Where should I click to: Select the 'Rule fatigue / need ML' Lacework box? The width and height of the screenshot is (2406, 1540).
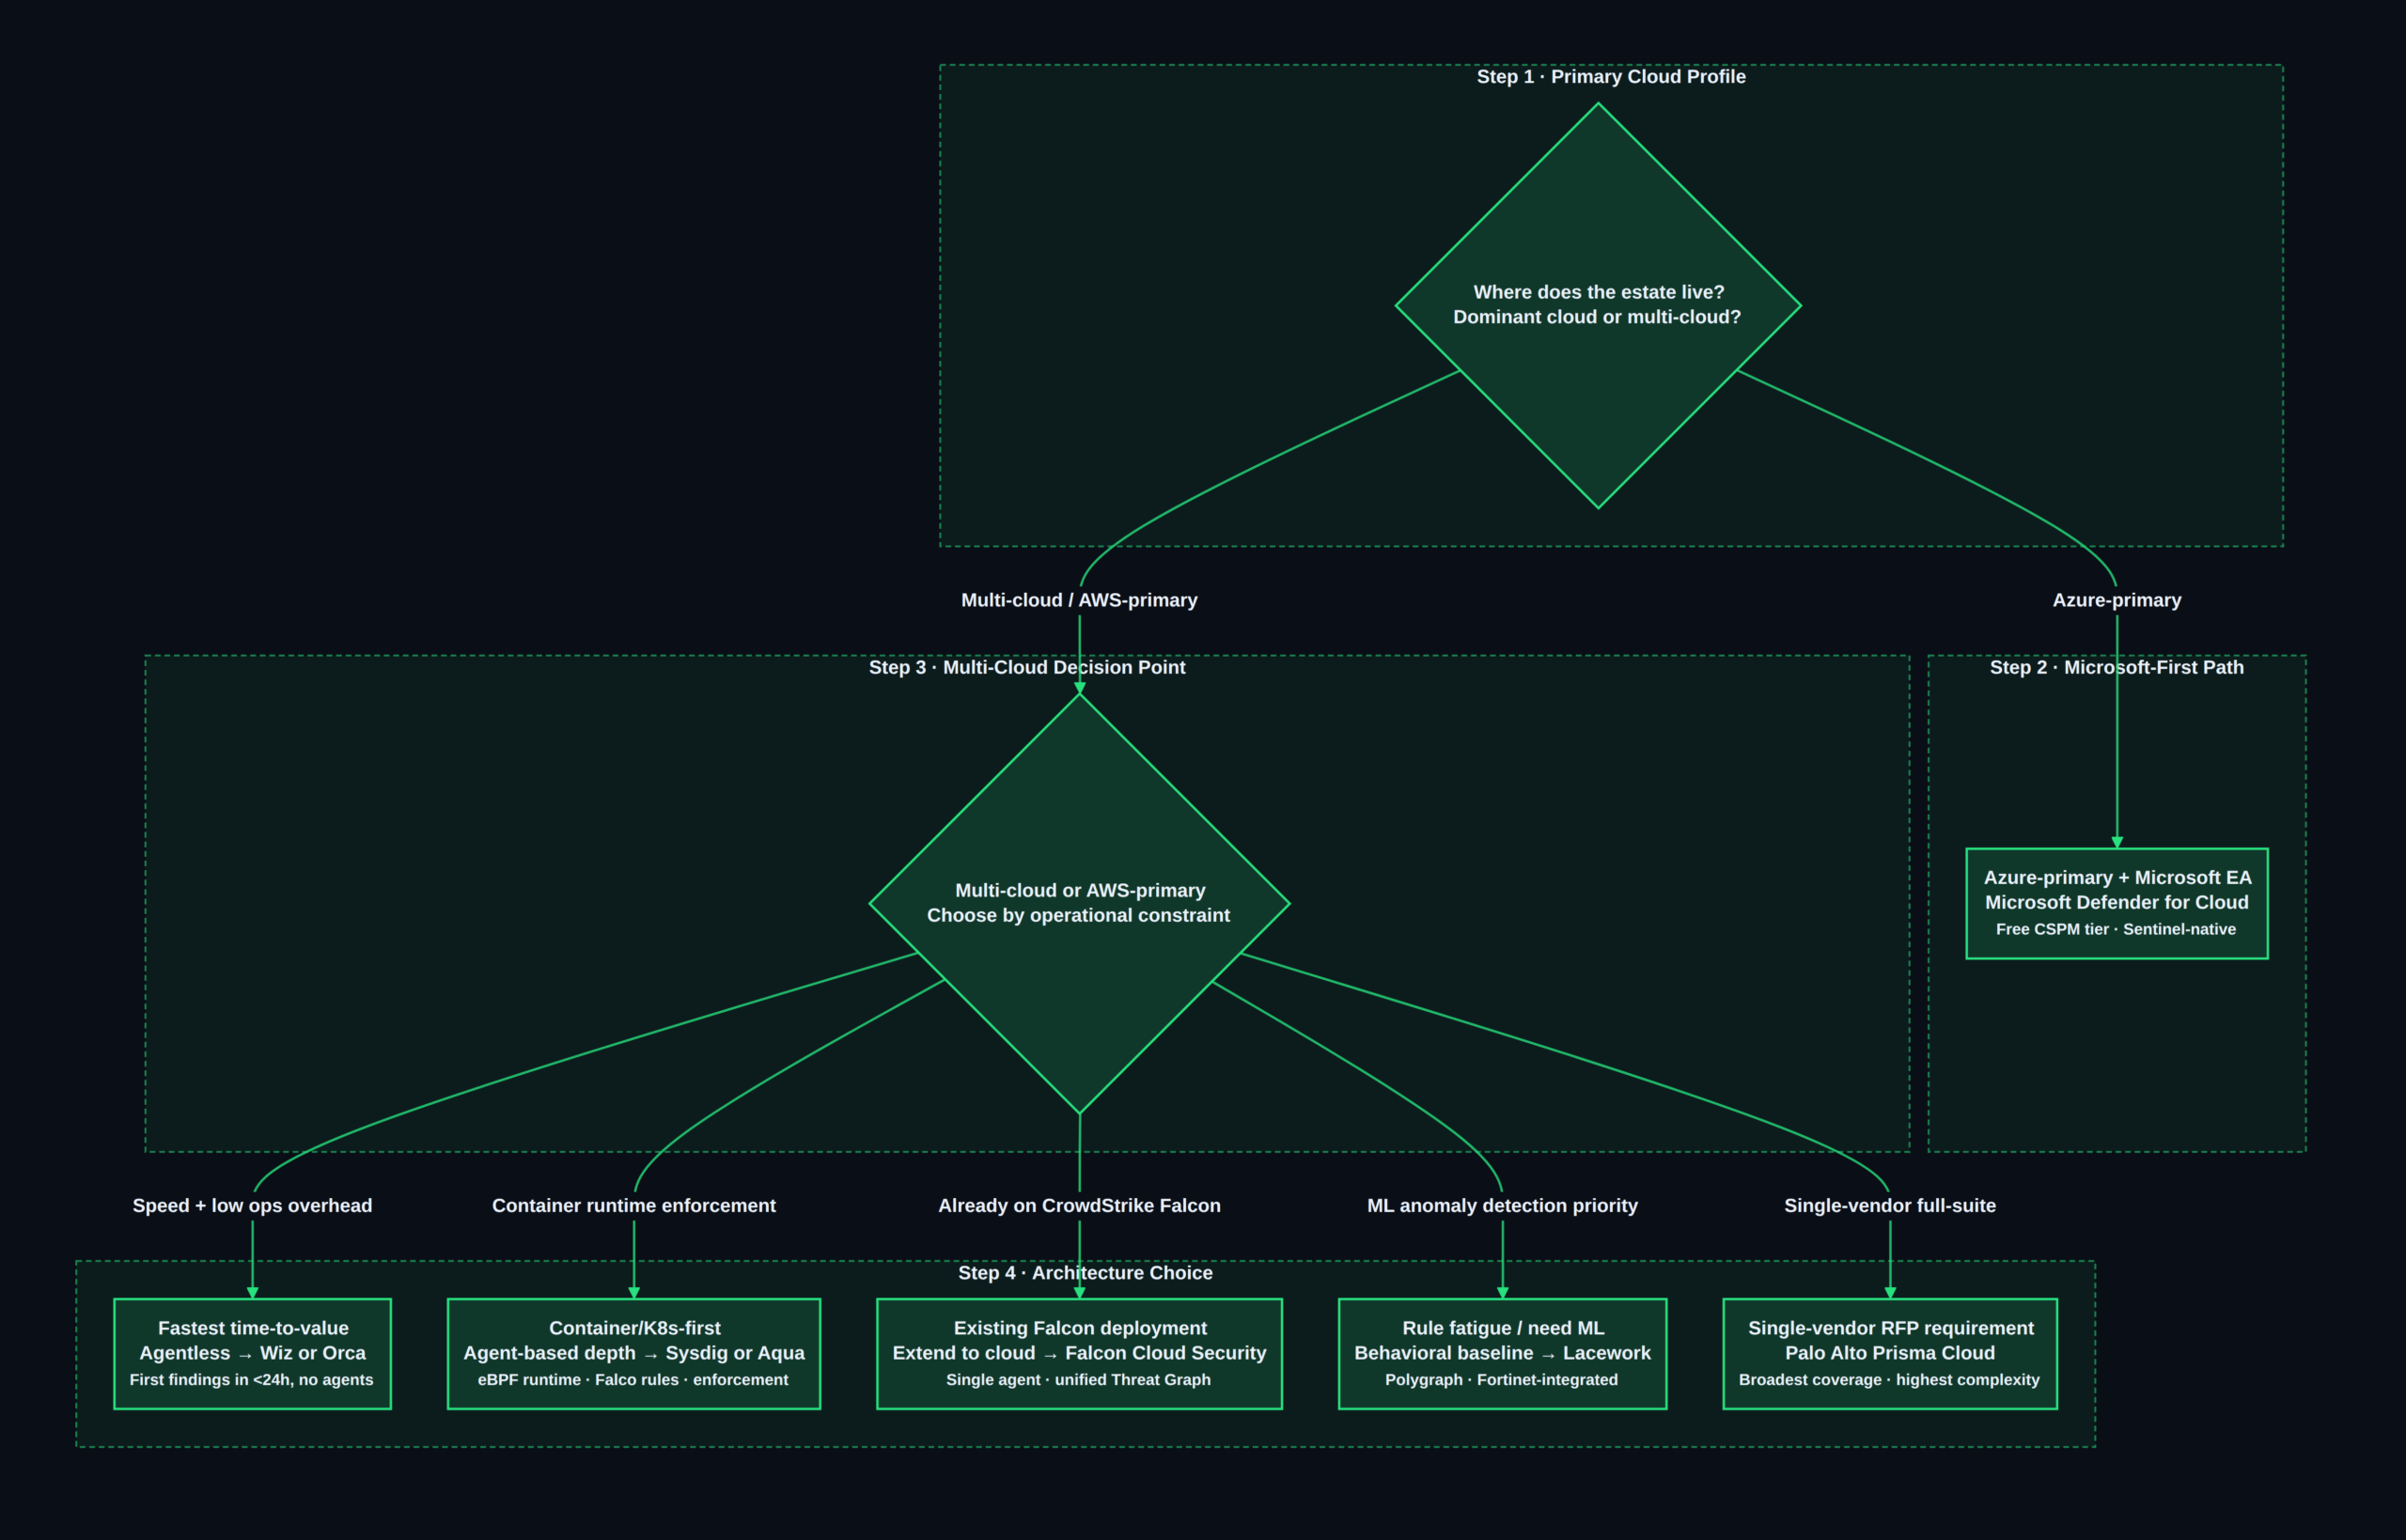(x=1502, y=1354)
